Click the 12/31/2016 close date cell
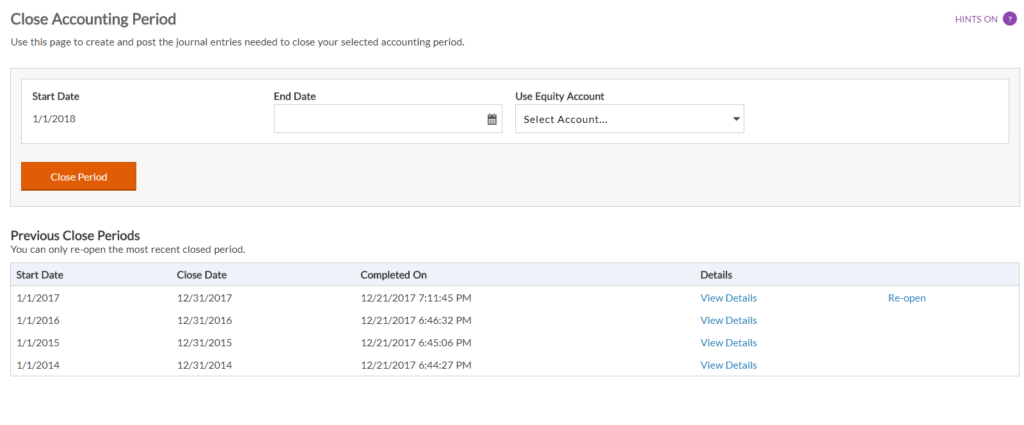 [x=204, y=321]
